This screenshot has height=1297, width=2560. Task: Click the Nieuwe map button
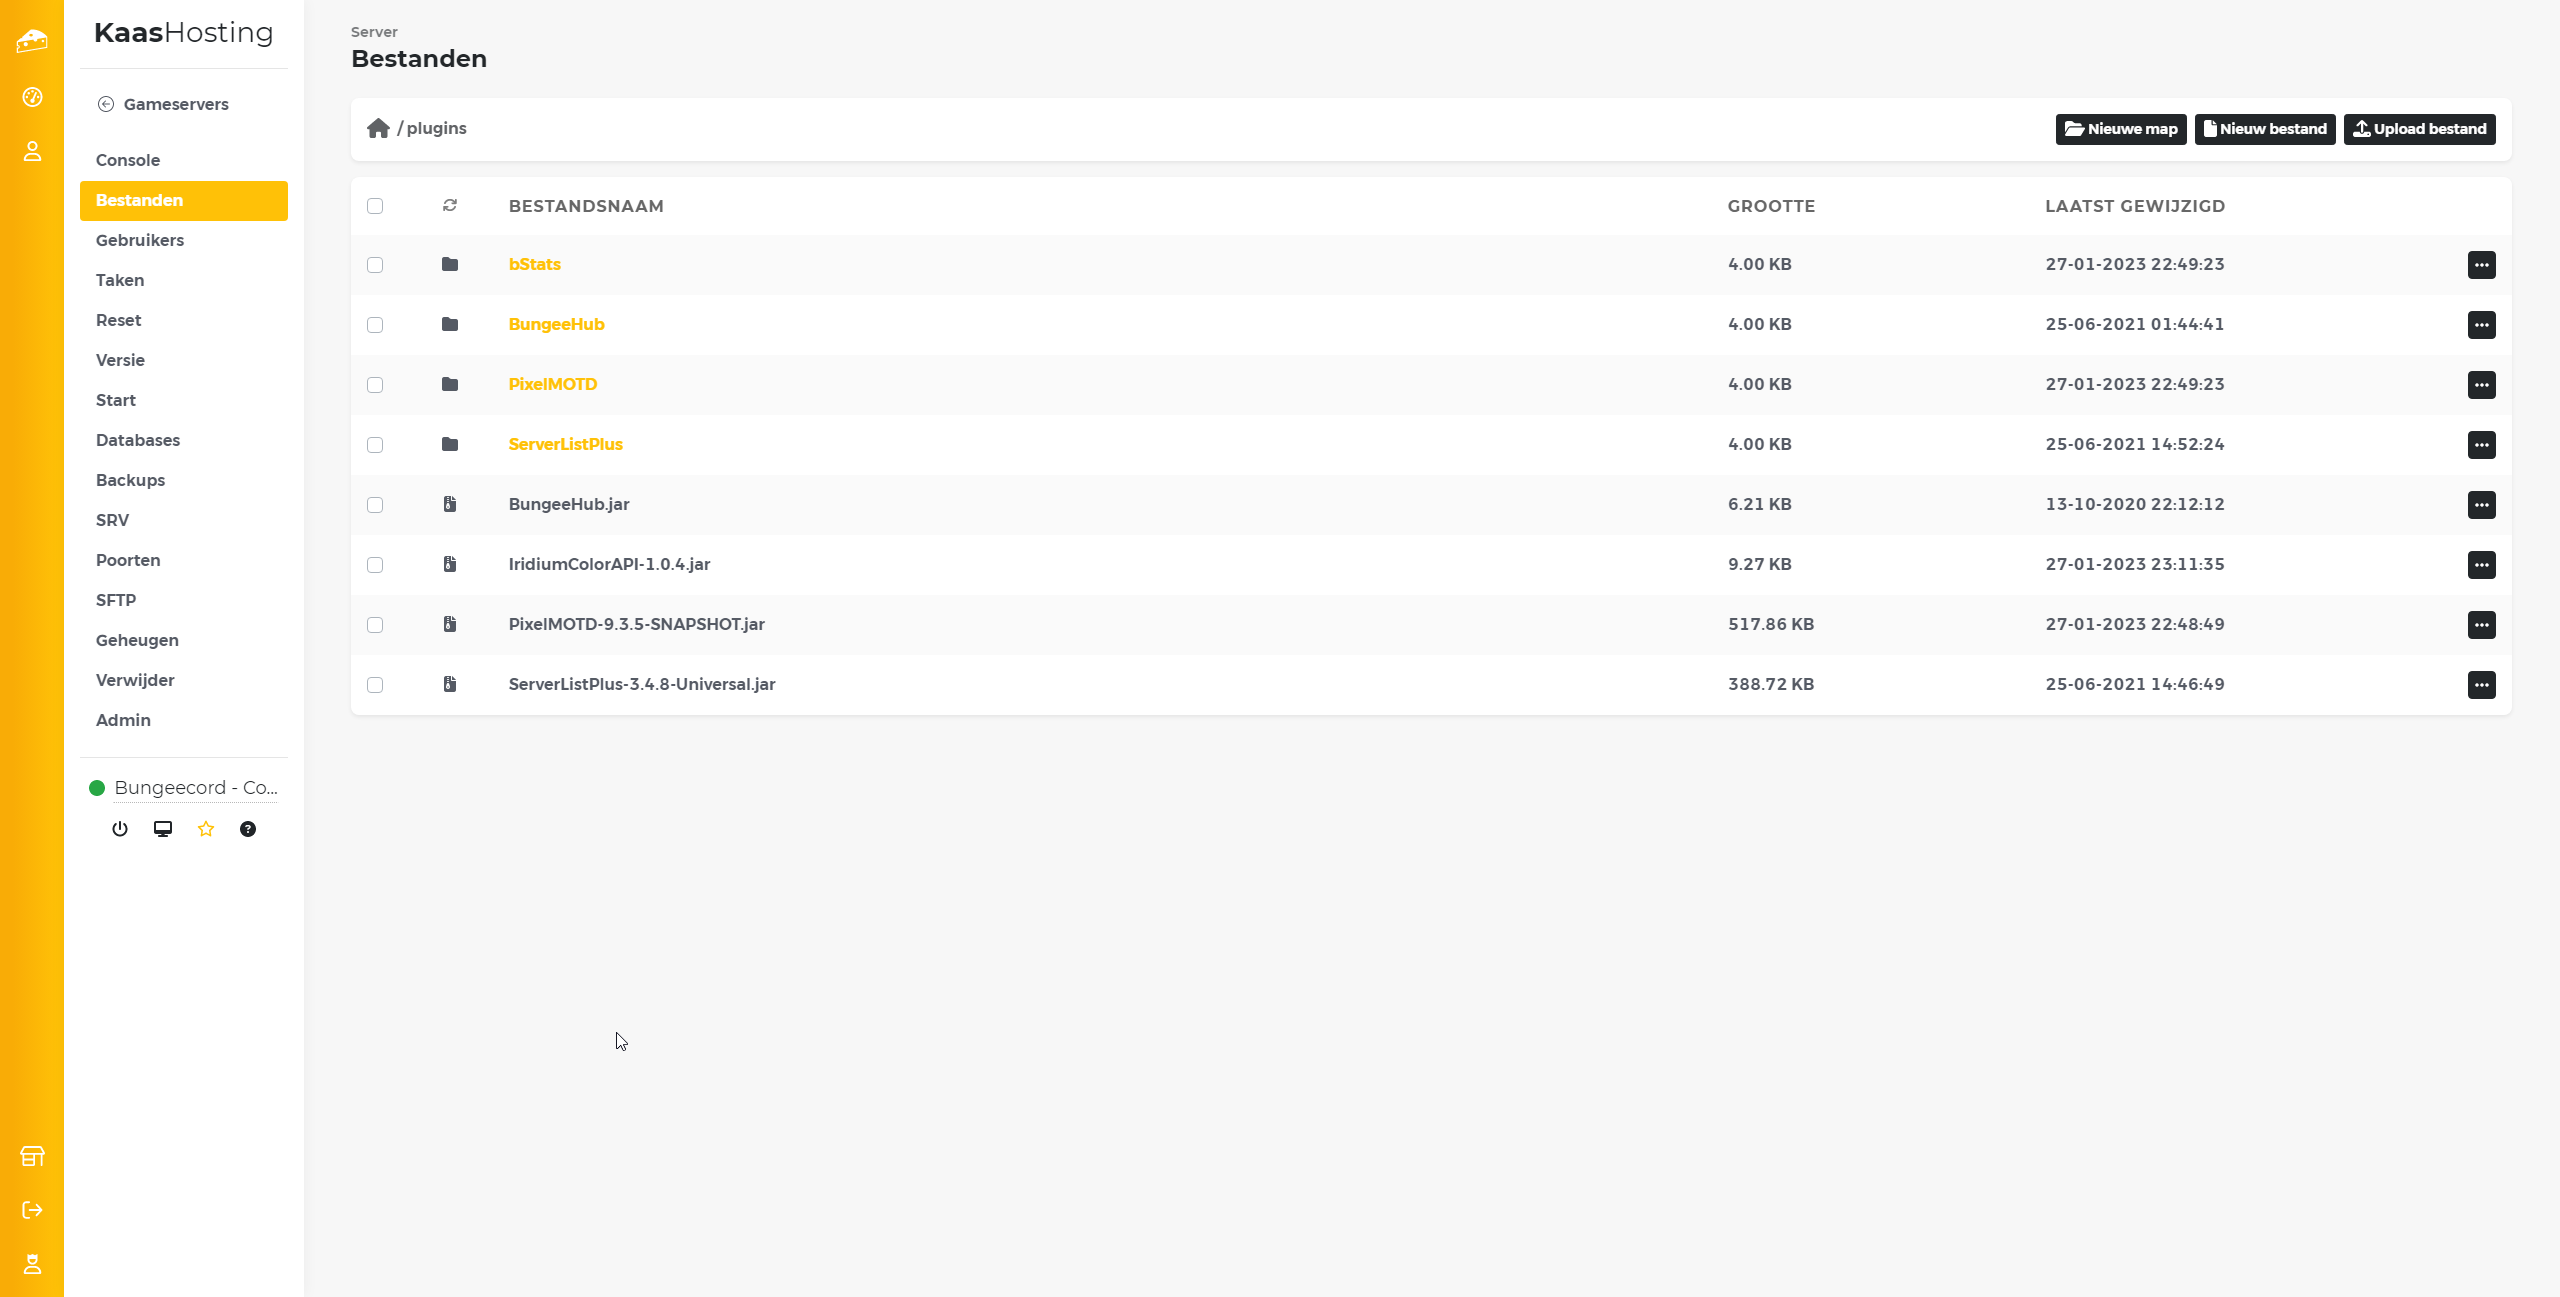coord(2120,129)
